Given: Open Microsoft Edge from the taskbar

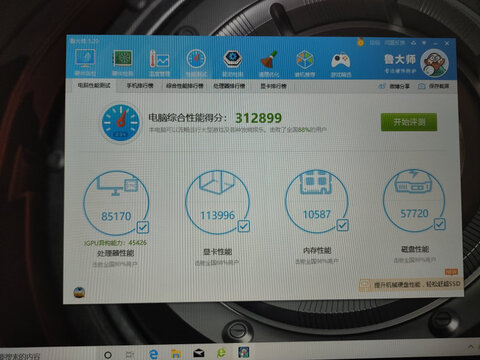Looking at the screenshot, I should pos(153,354).
